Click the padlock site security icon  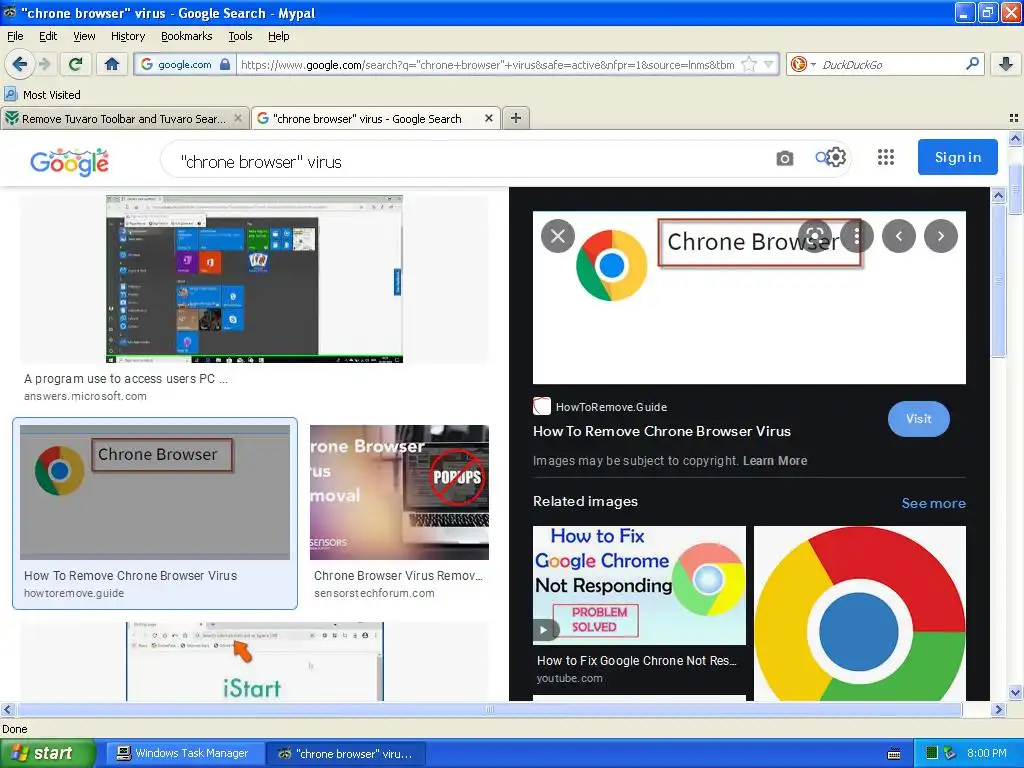(x=225, y=64)
